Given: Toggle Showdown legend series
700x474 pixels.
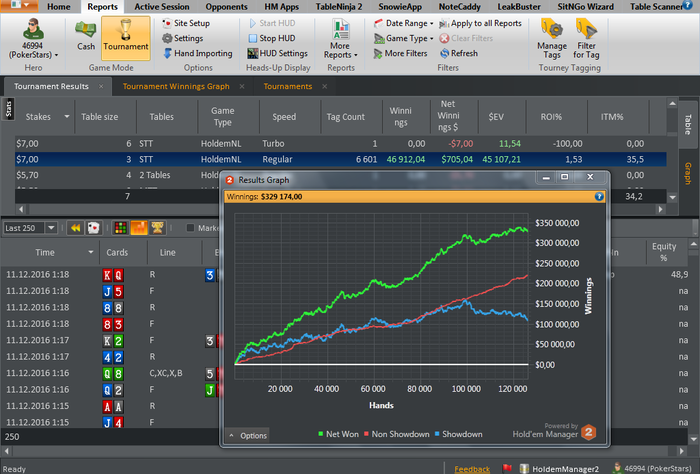Looking at the screenshot, I should 458,434.
